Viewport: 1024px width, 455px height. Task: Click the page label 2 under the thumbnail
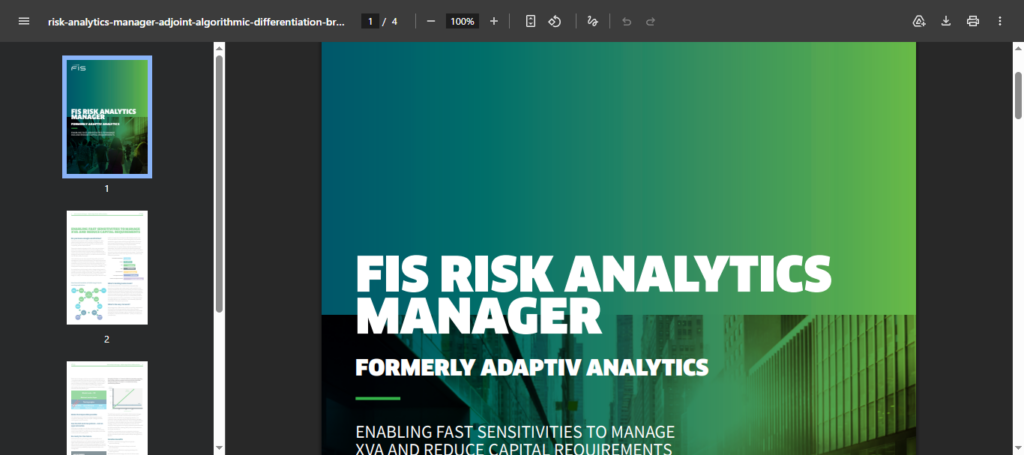107,339
